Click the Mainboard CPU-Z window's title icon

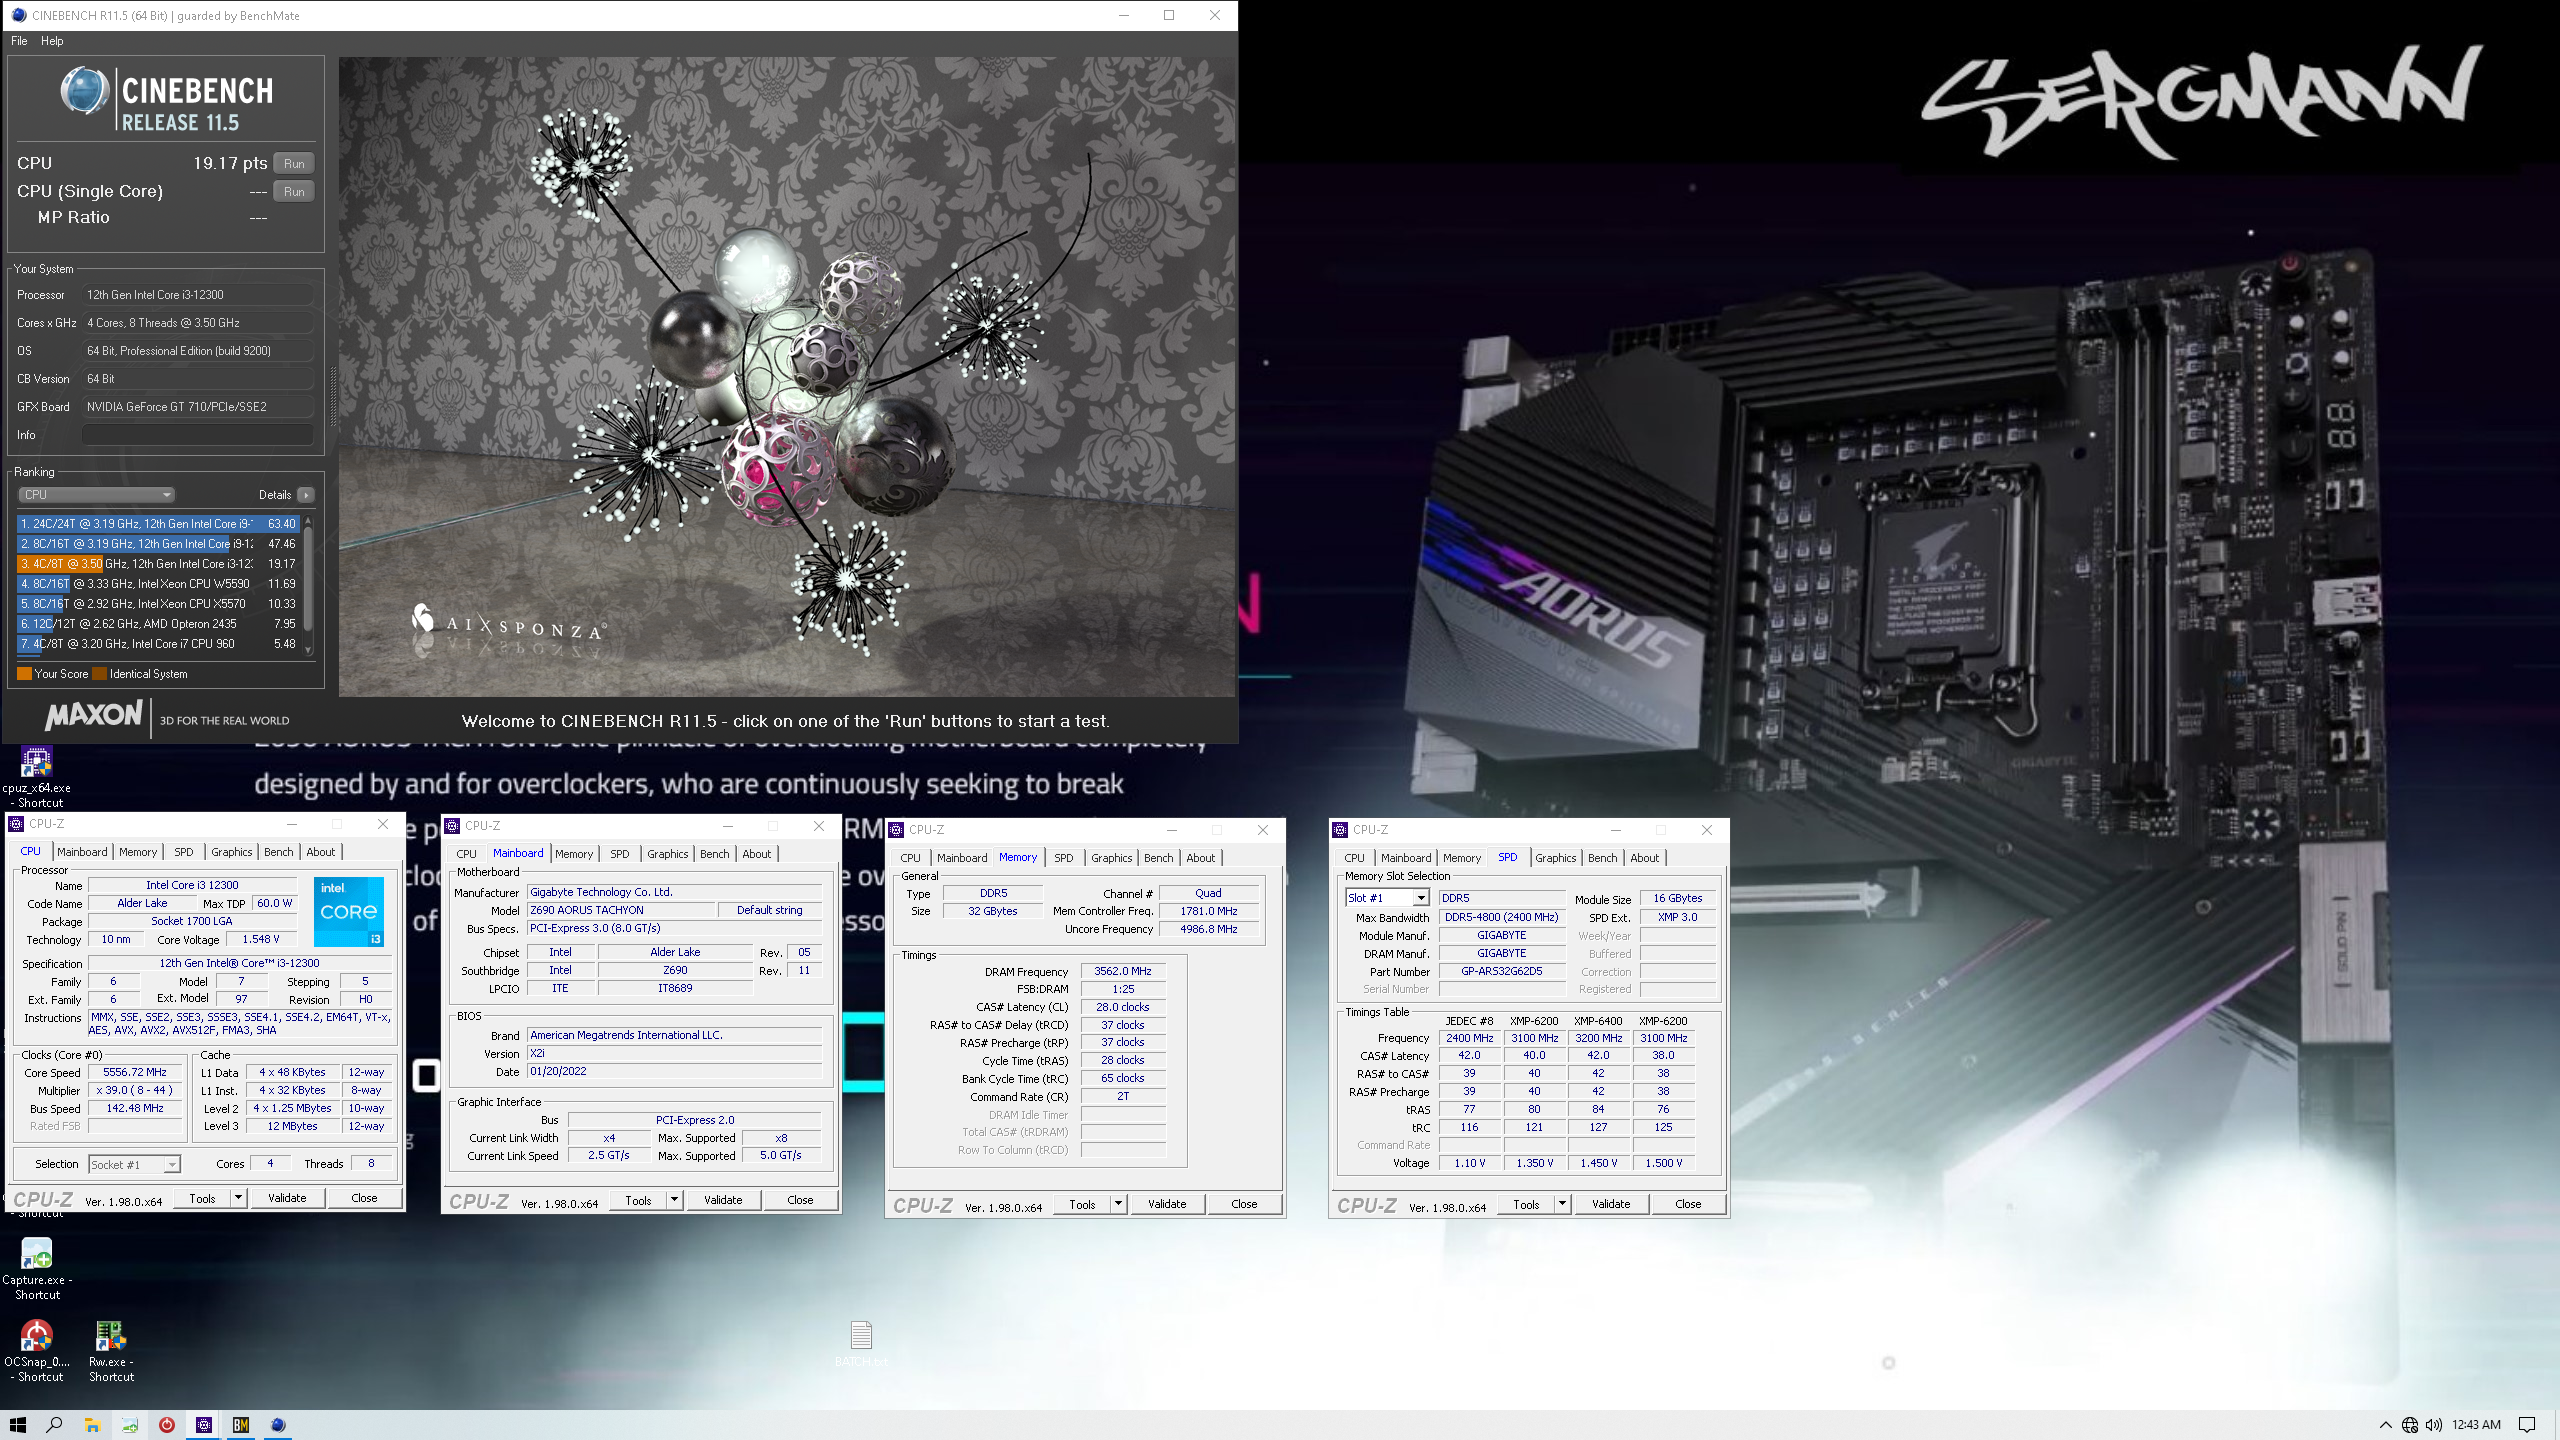(452, 826)
